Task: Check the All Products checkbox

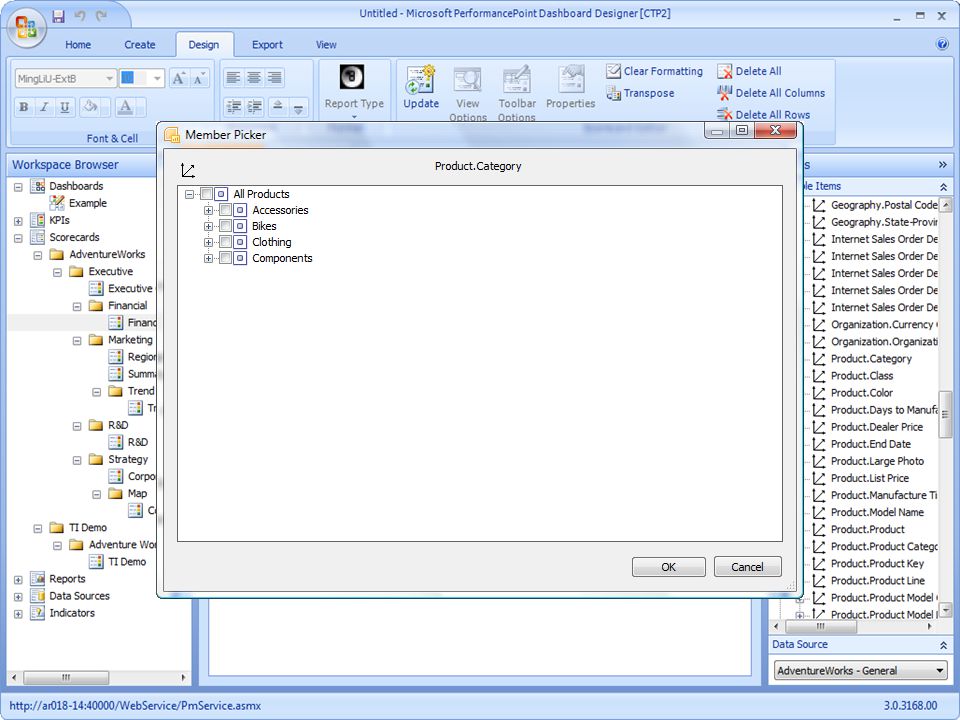Action: 206,194
